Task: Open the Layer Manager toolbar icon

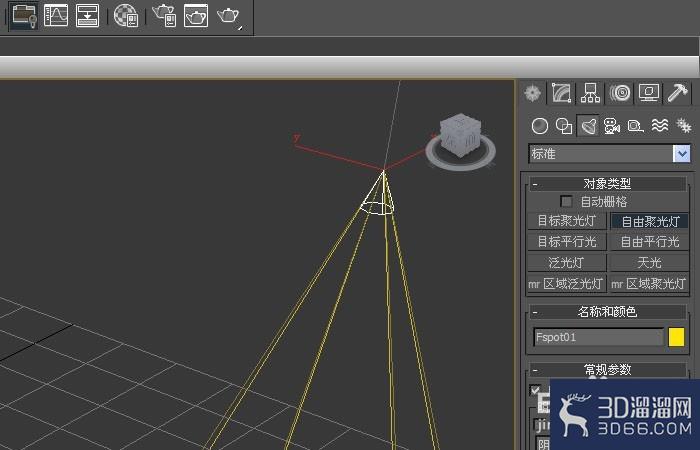Action: pos(24,16)
